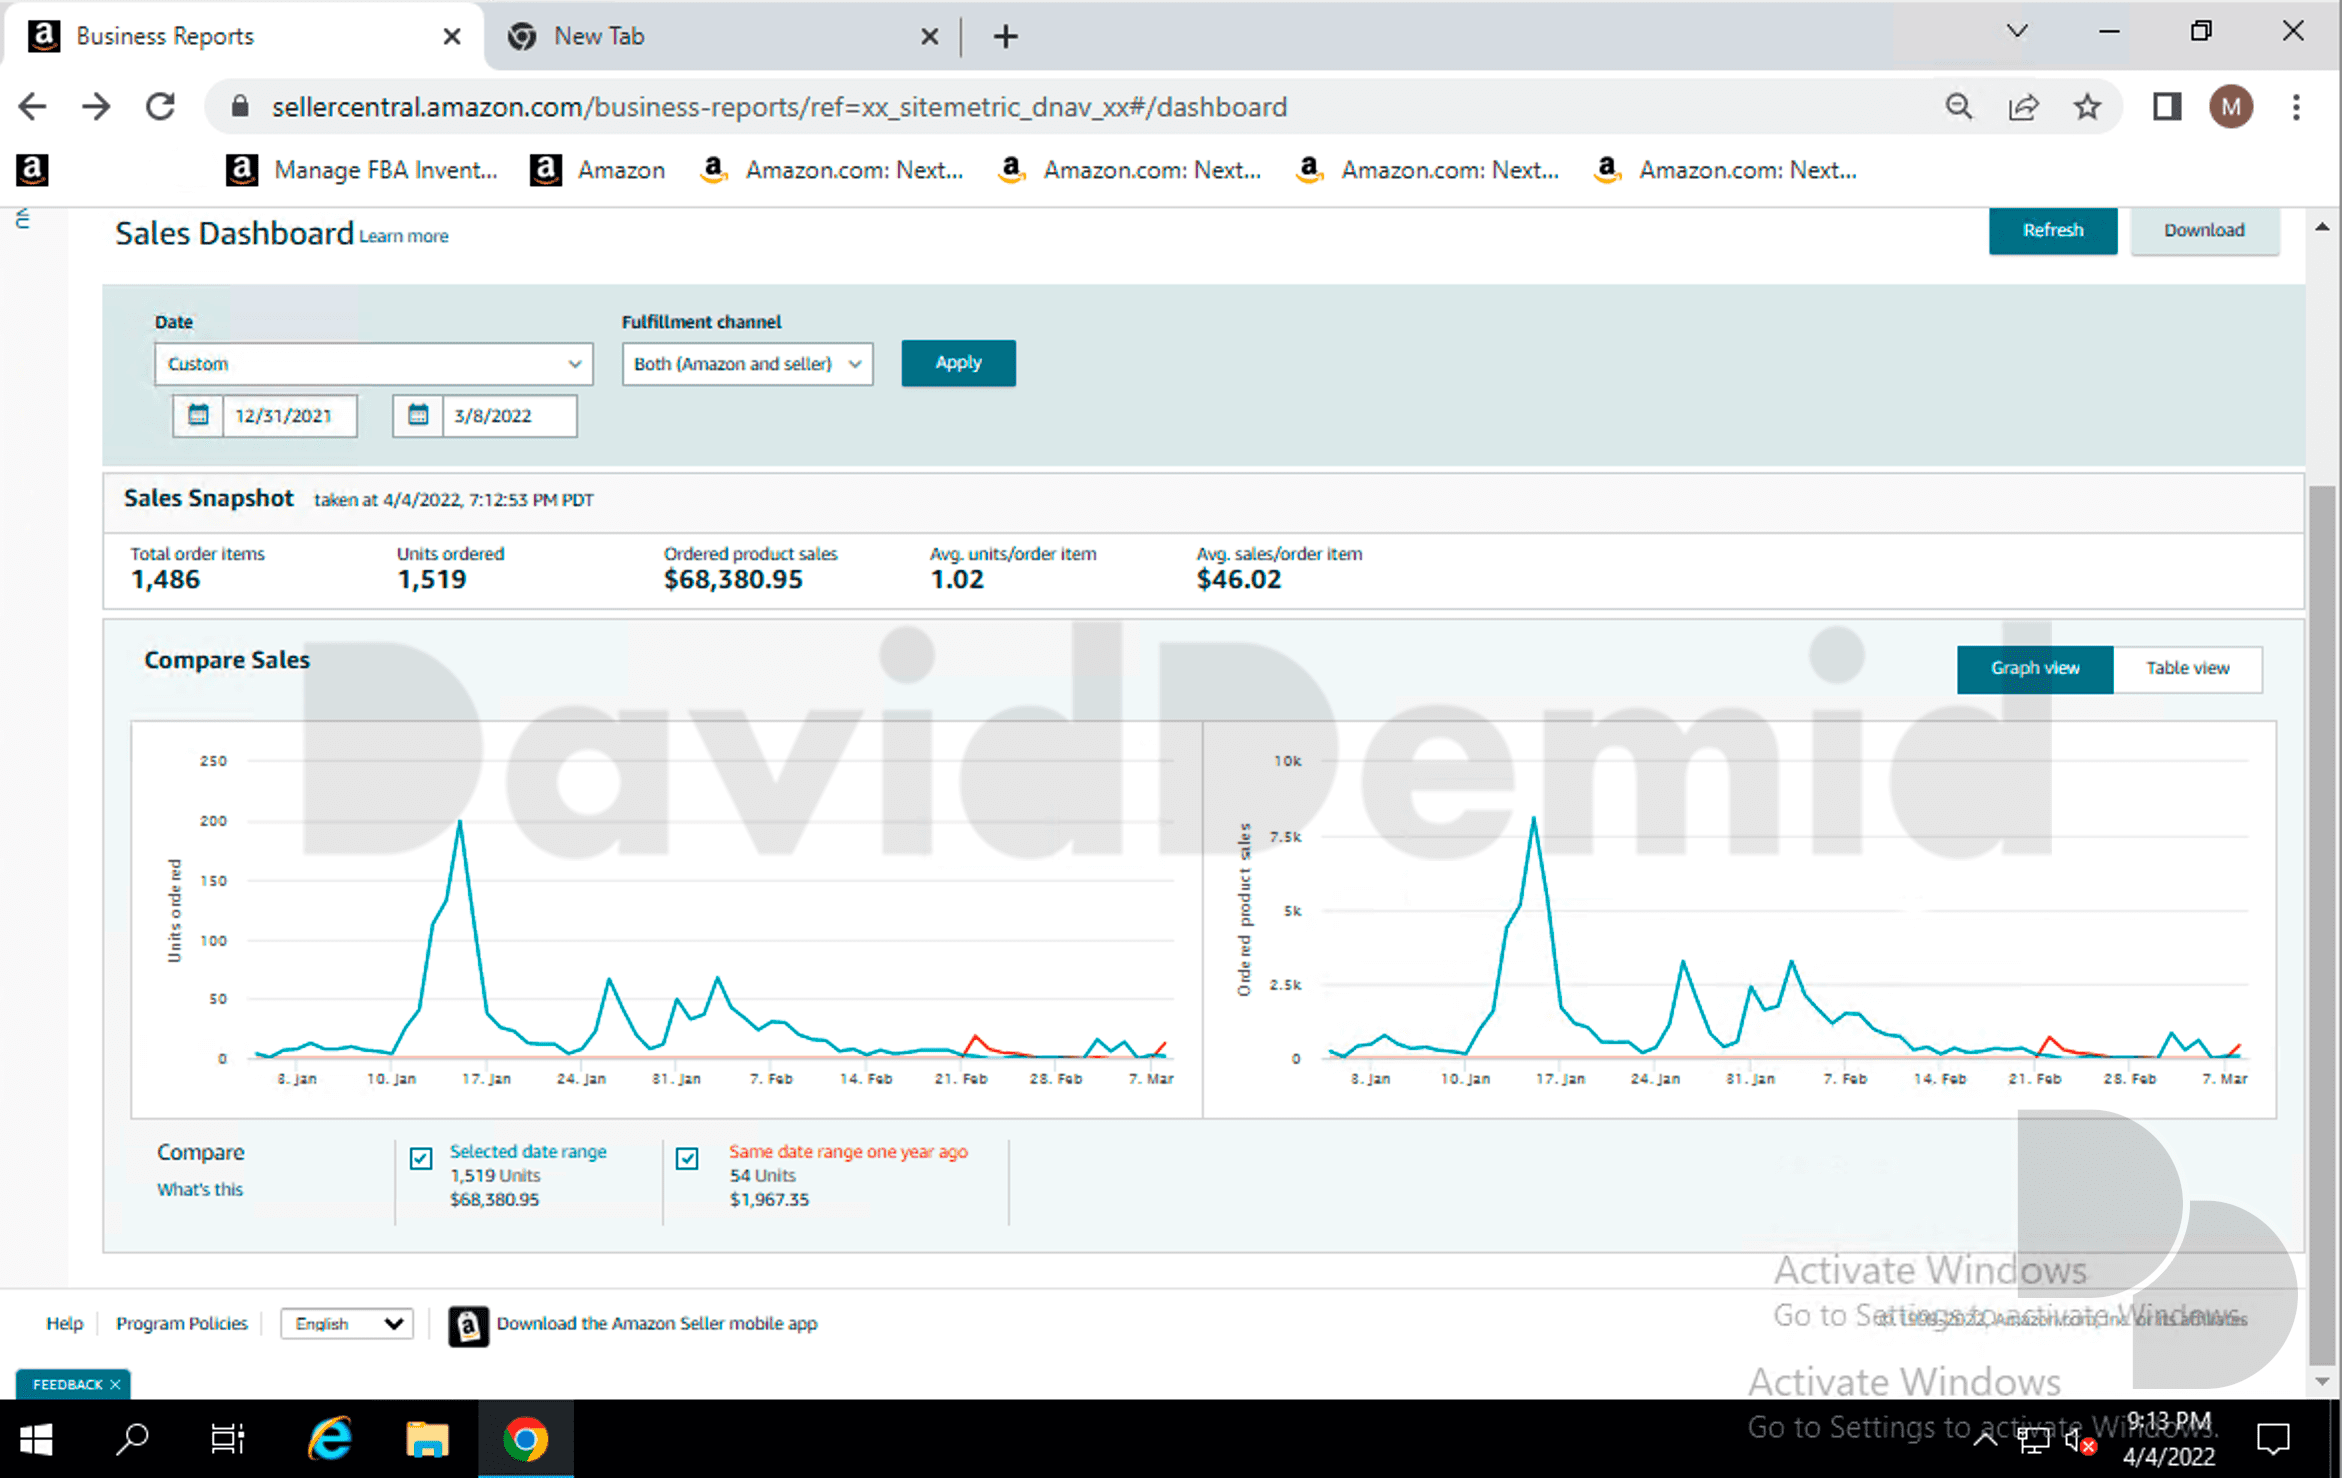Click the Amazon Seller mobile app icon
Screen dimensions: 2342x1478
coord(468,1325)
